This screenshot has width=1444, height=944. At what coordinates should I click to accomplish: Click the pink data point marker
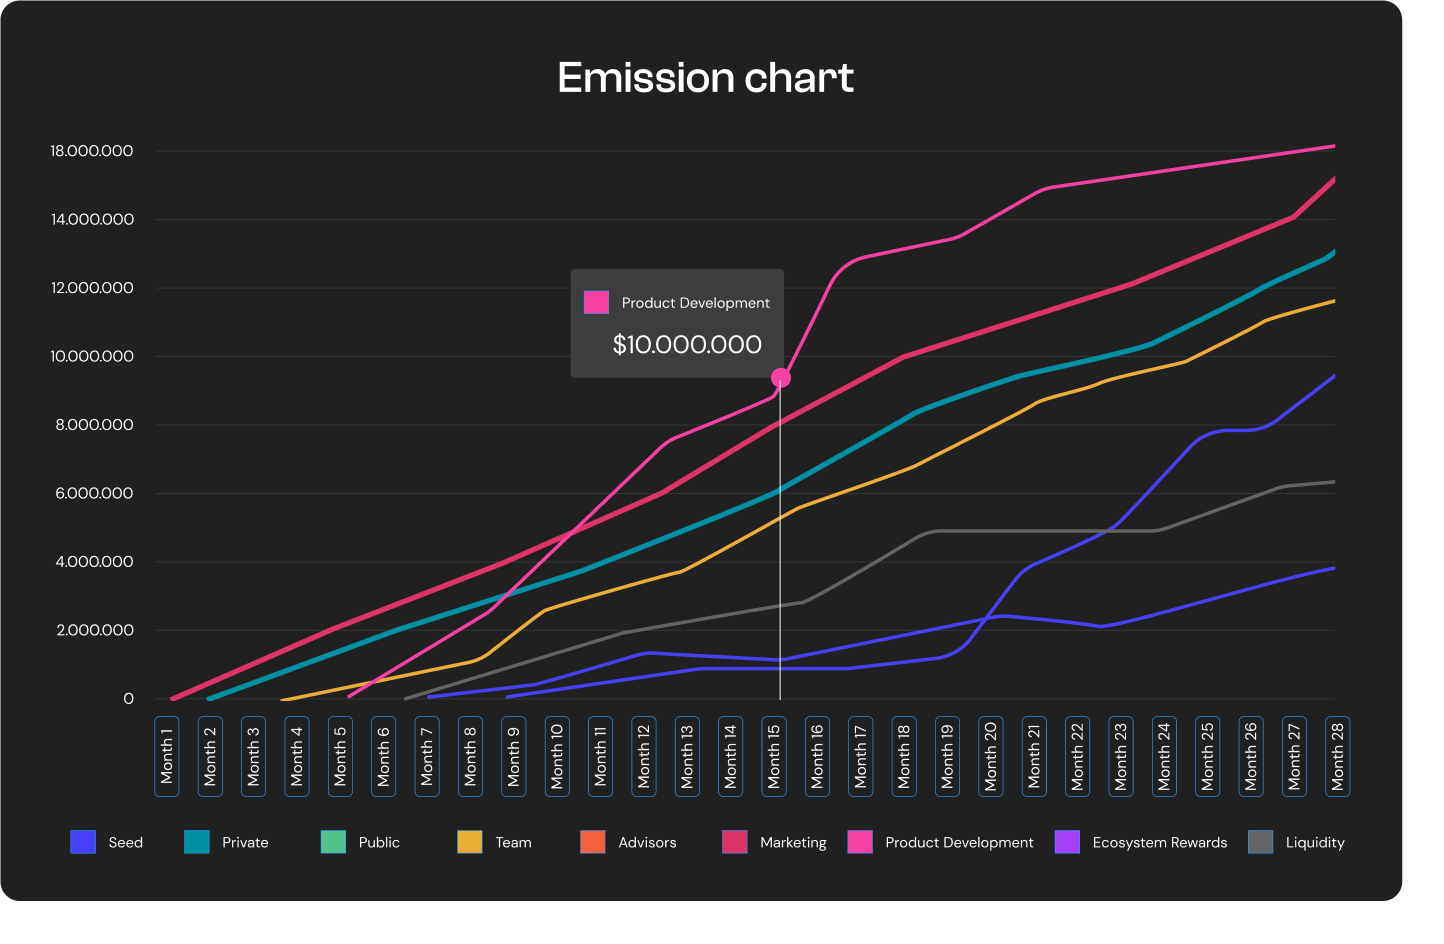coord(781,378)
